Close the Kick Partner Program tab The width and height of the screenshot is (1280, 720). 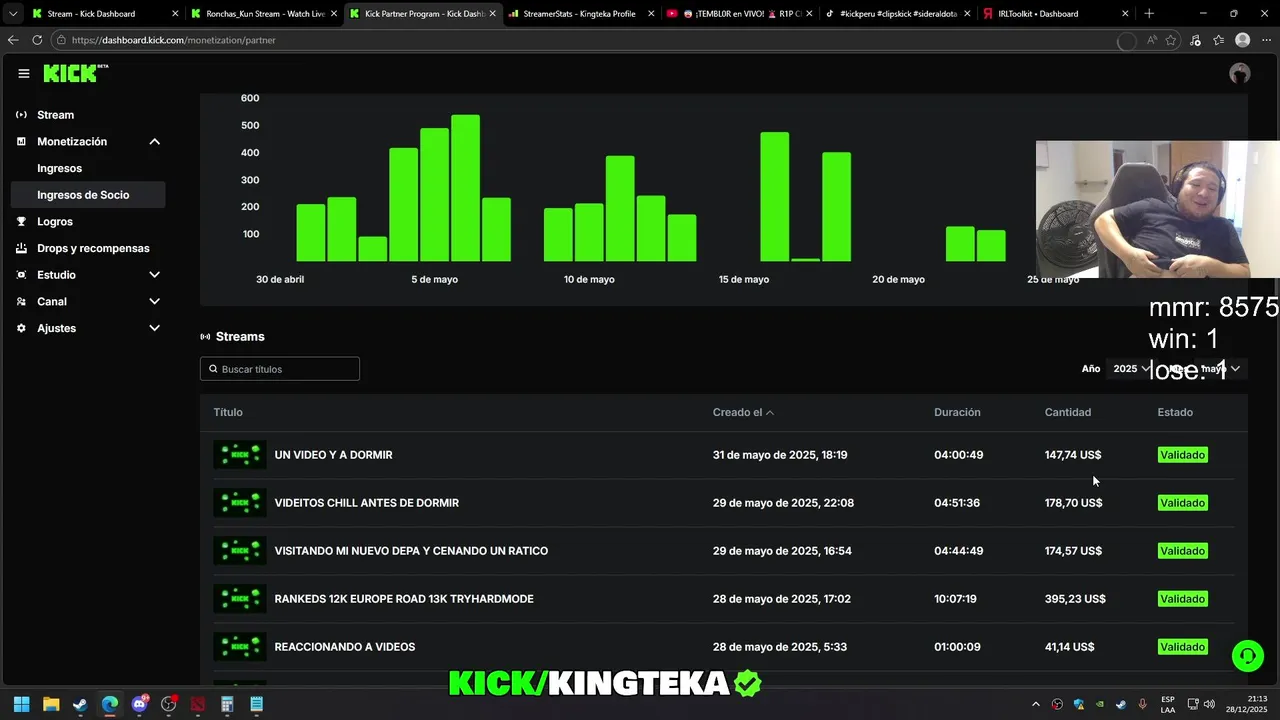click(x=492, y=14)
